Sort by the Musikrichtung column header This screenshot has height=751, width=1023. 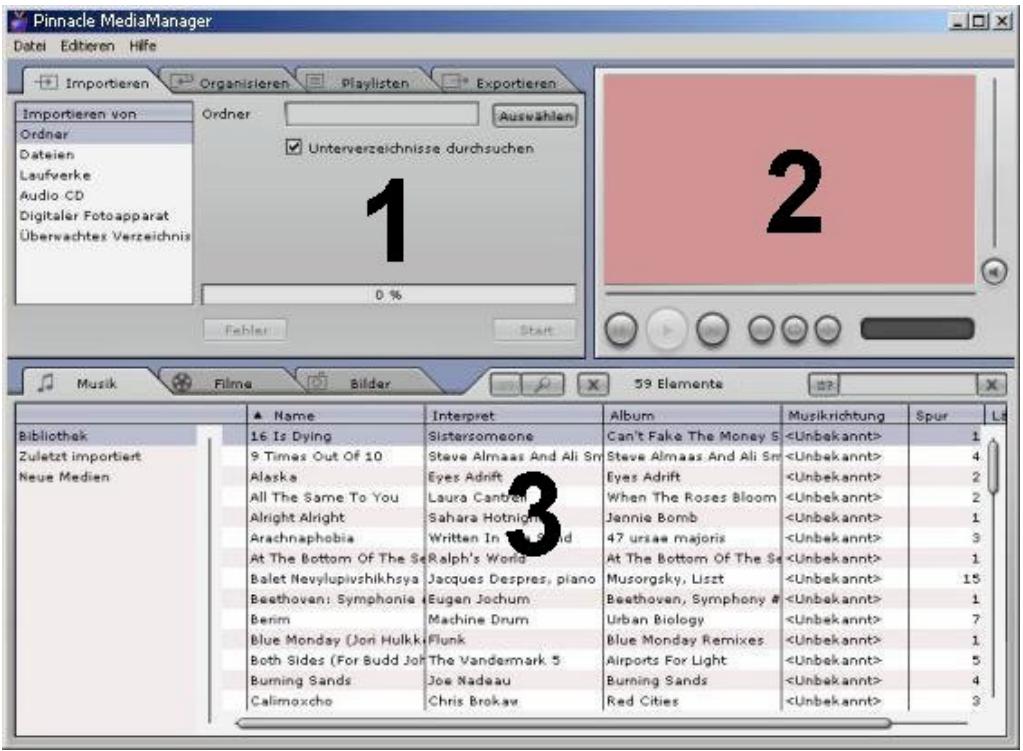pos(845,415)
